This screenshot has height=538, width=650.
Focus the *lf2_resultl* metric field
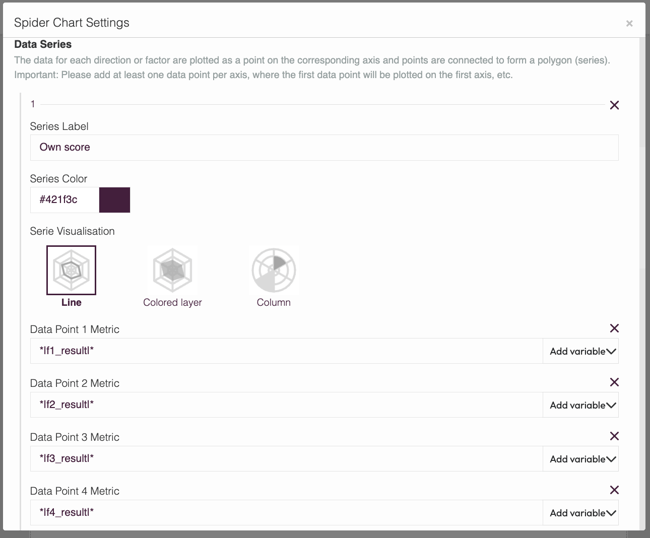(x=286, y=405)
